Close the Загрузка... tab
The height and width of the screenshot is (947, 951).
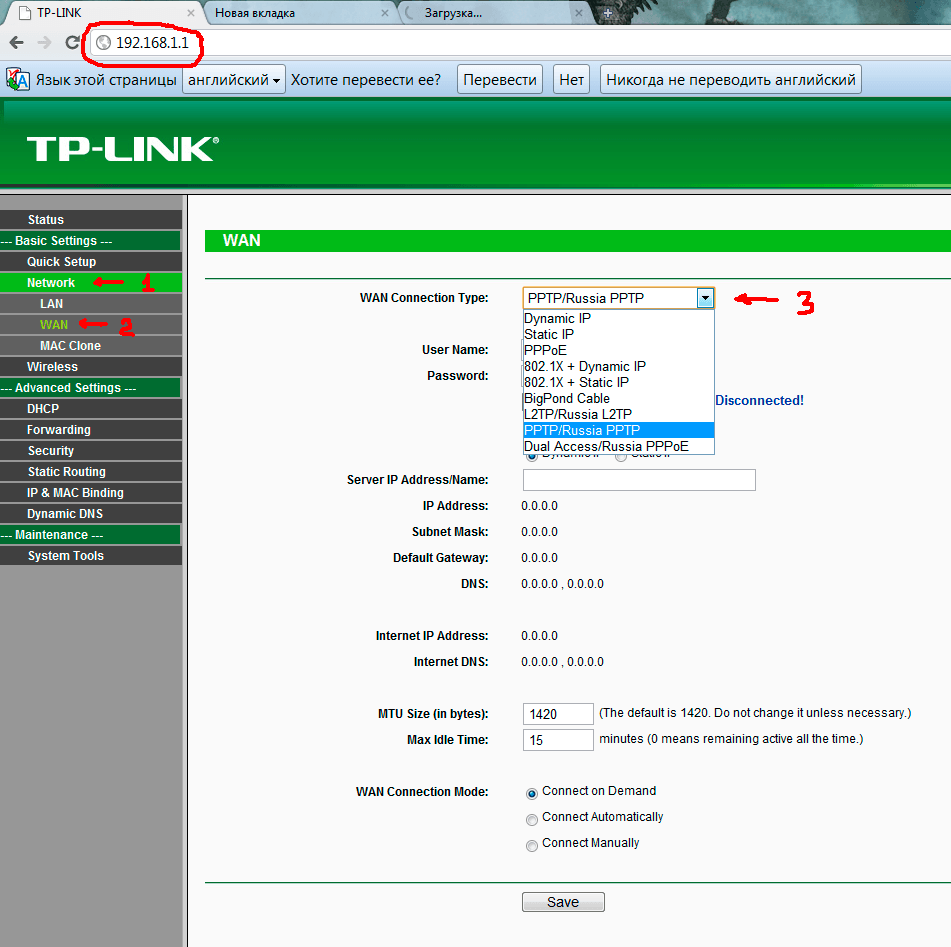[x=579, y=13]
